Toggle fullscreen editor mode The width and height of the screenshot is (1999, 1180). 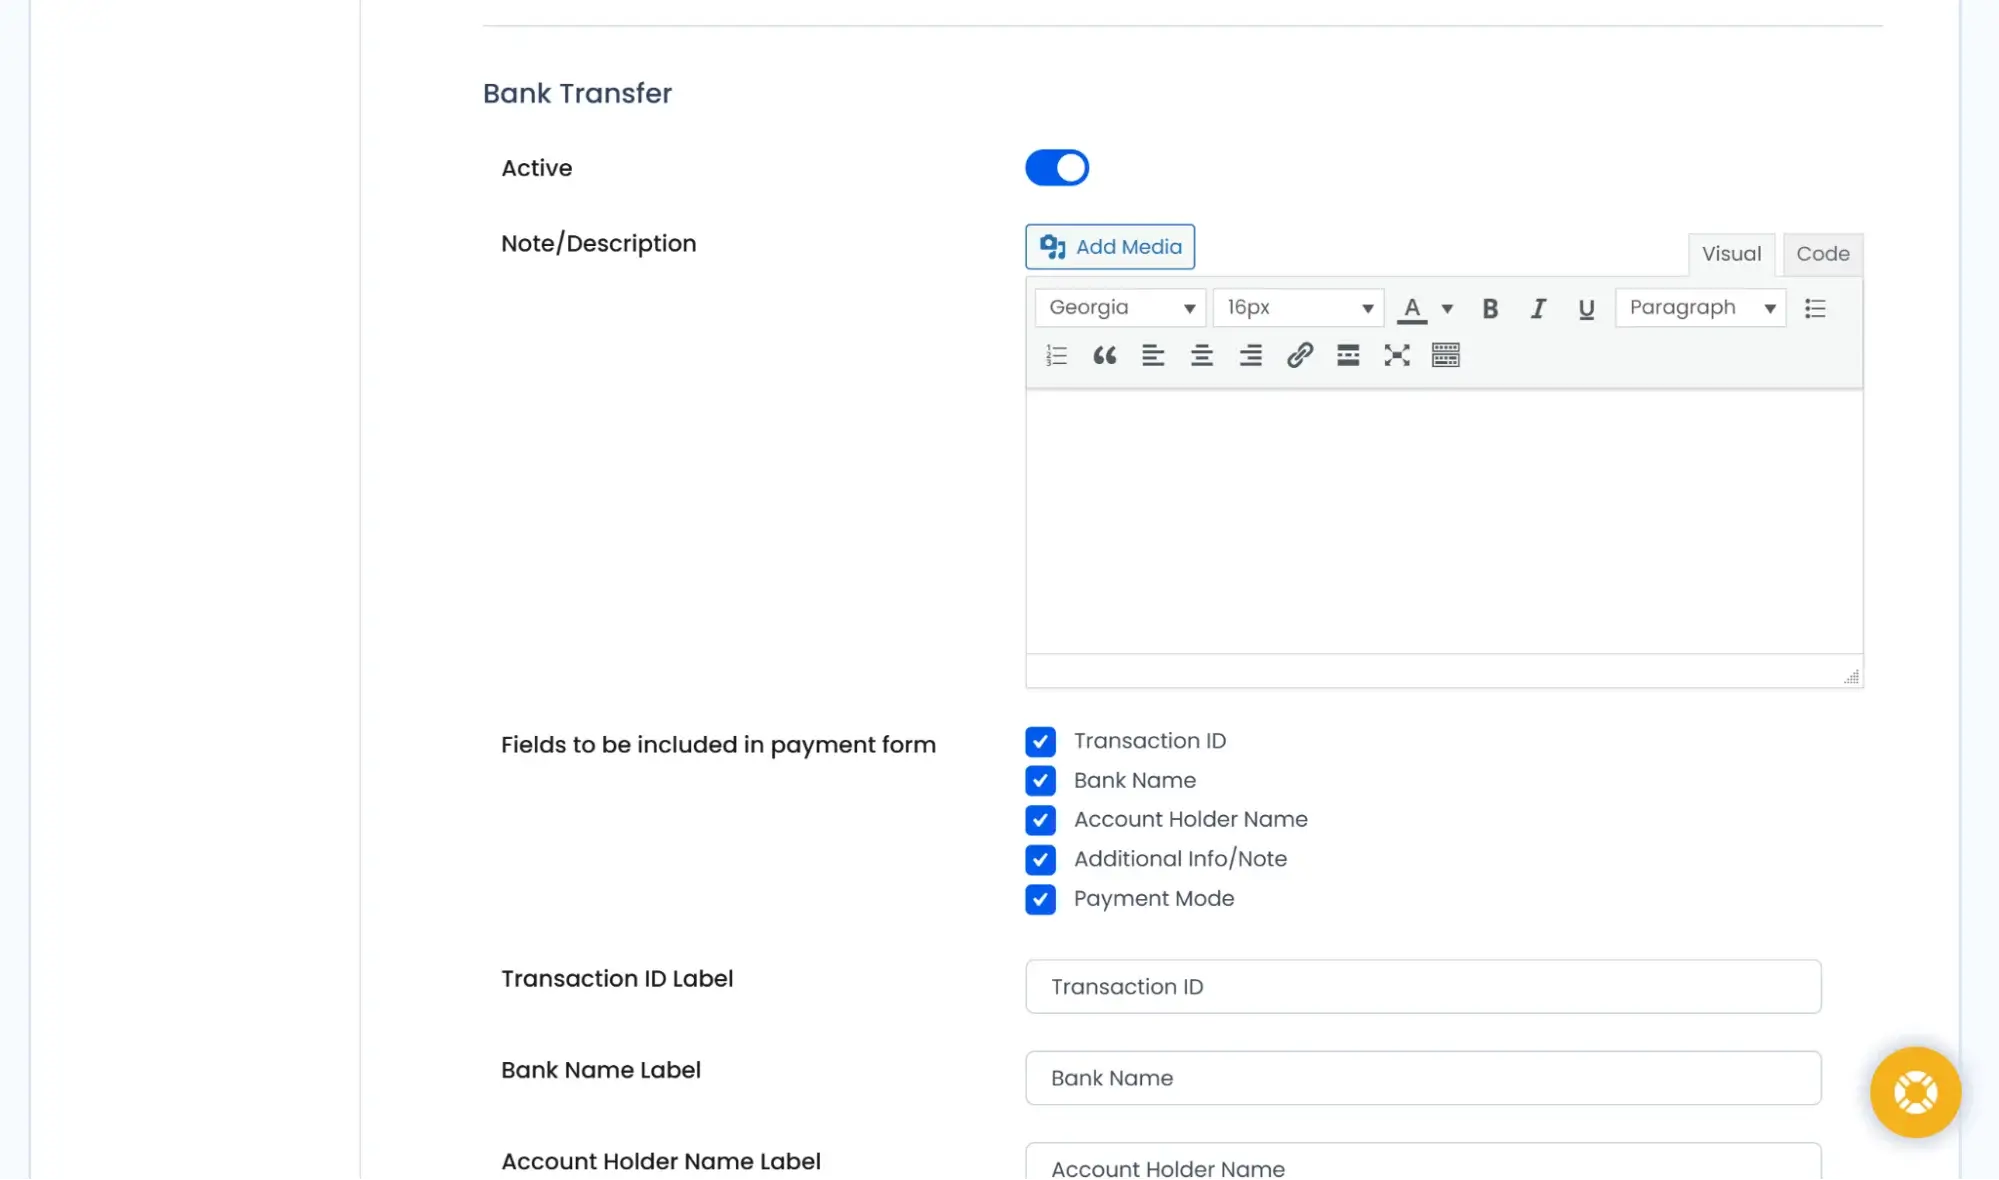click(1396, 355)
